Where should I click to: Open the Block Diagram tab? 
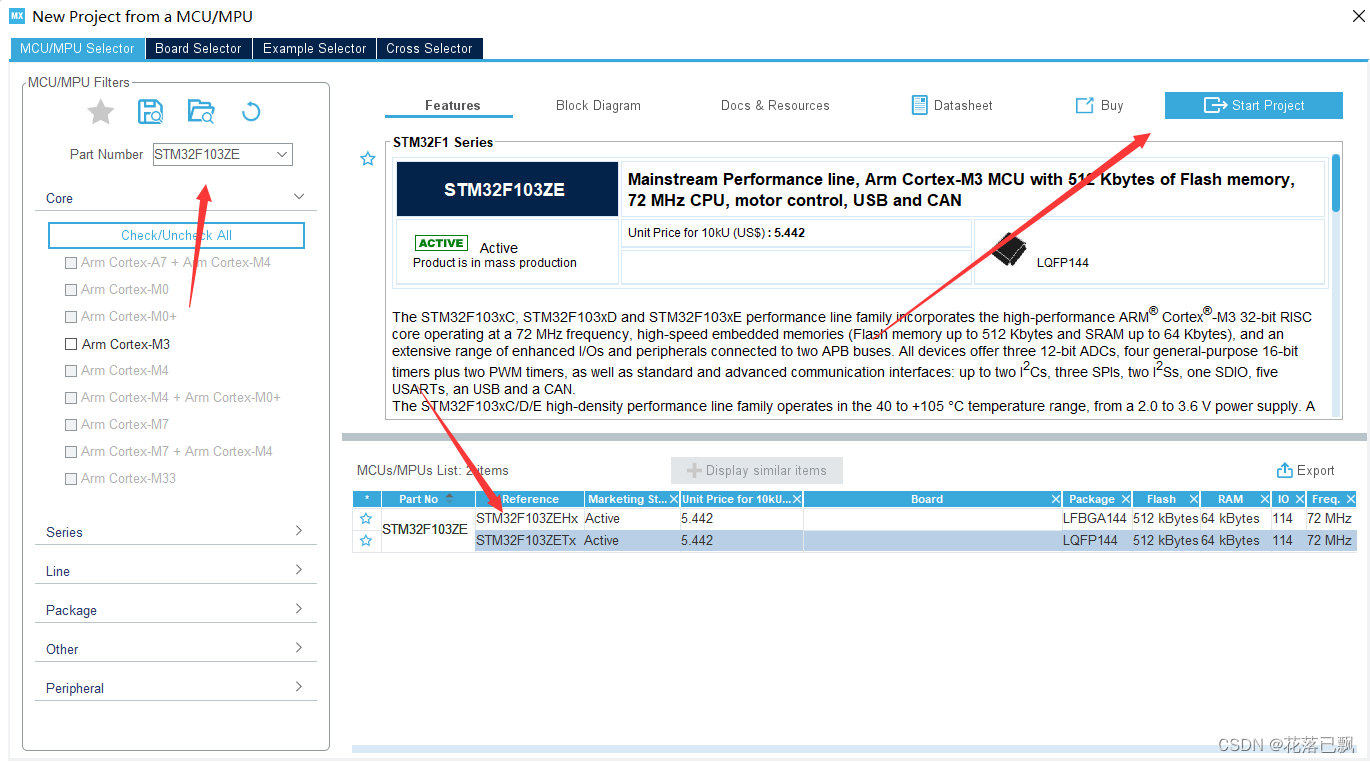[598, 105]
